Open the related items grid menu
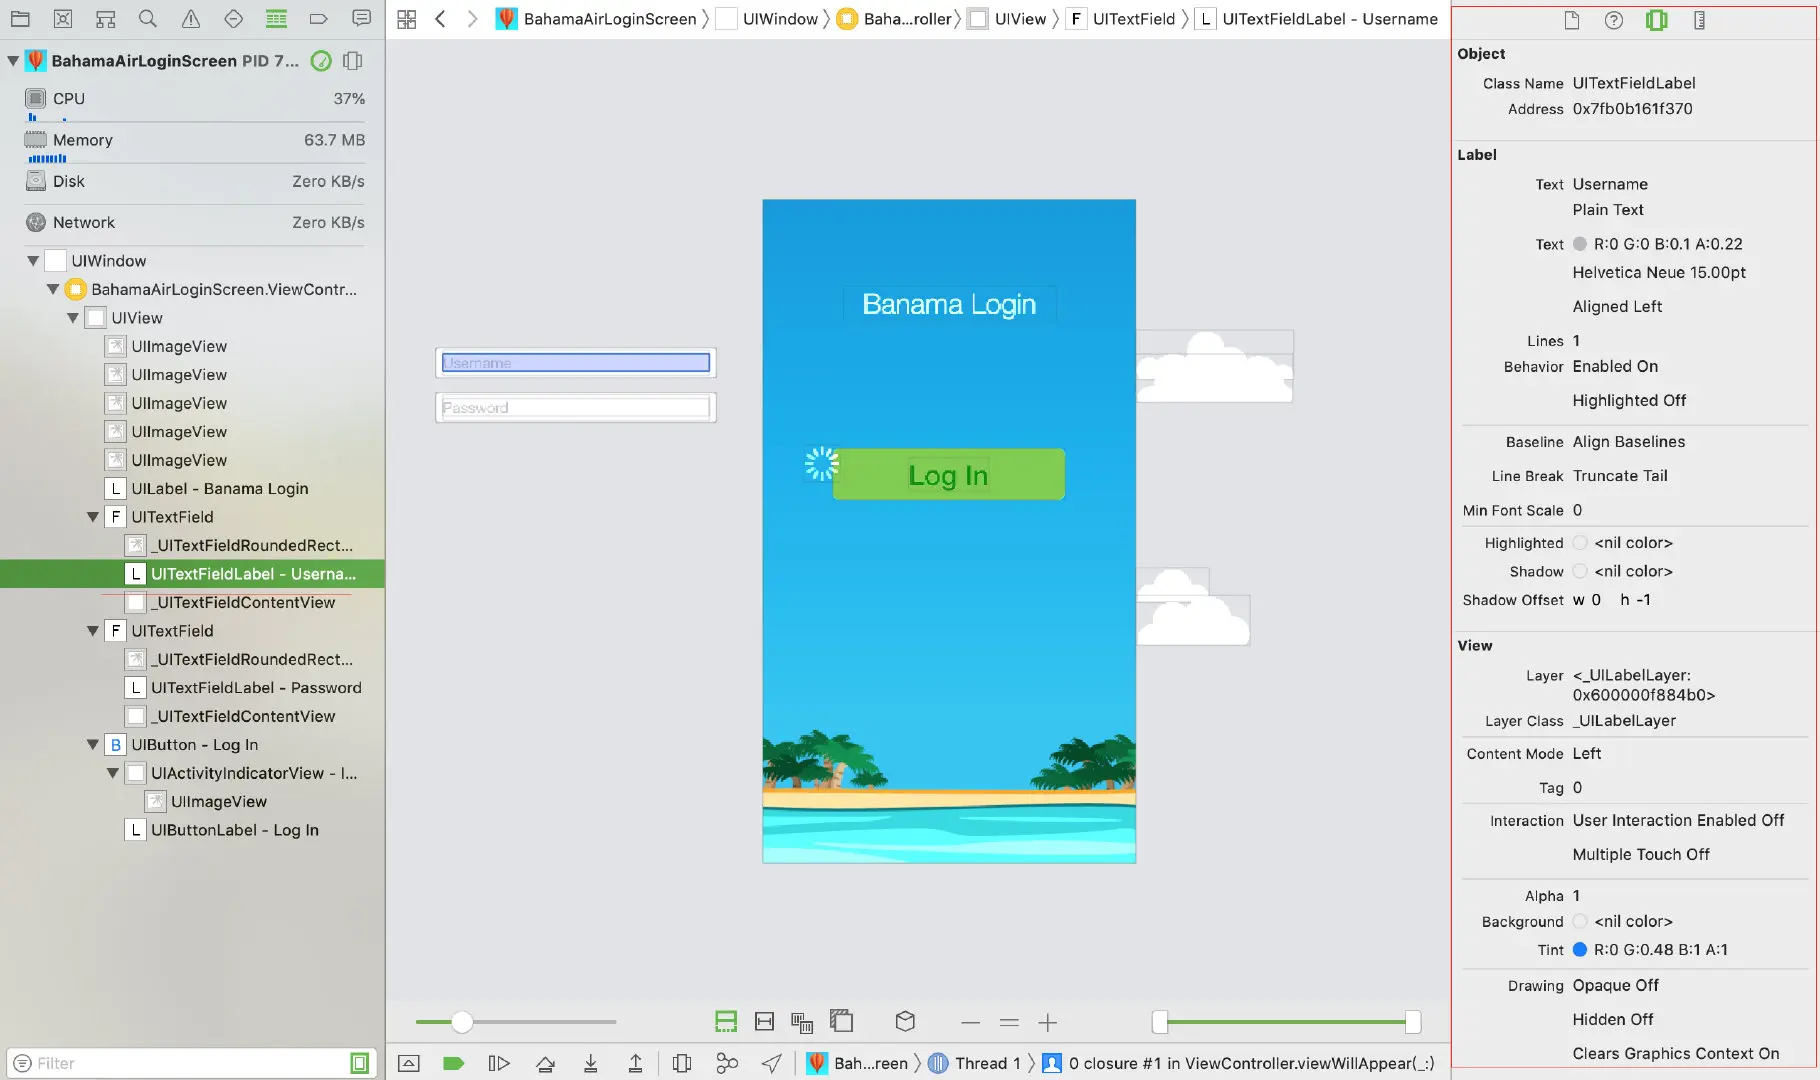This screenshot has height=1080, width=1820. [406, 19]
